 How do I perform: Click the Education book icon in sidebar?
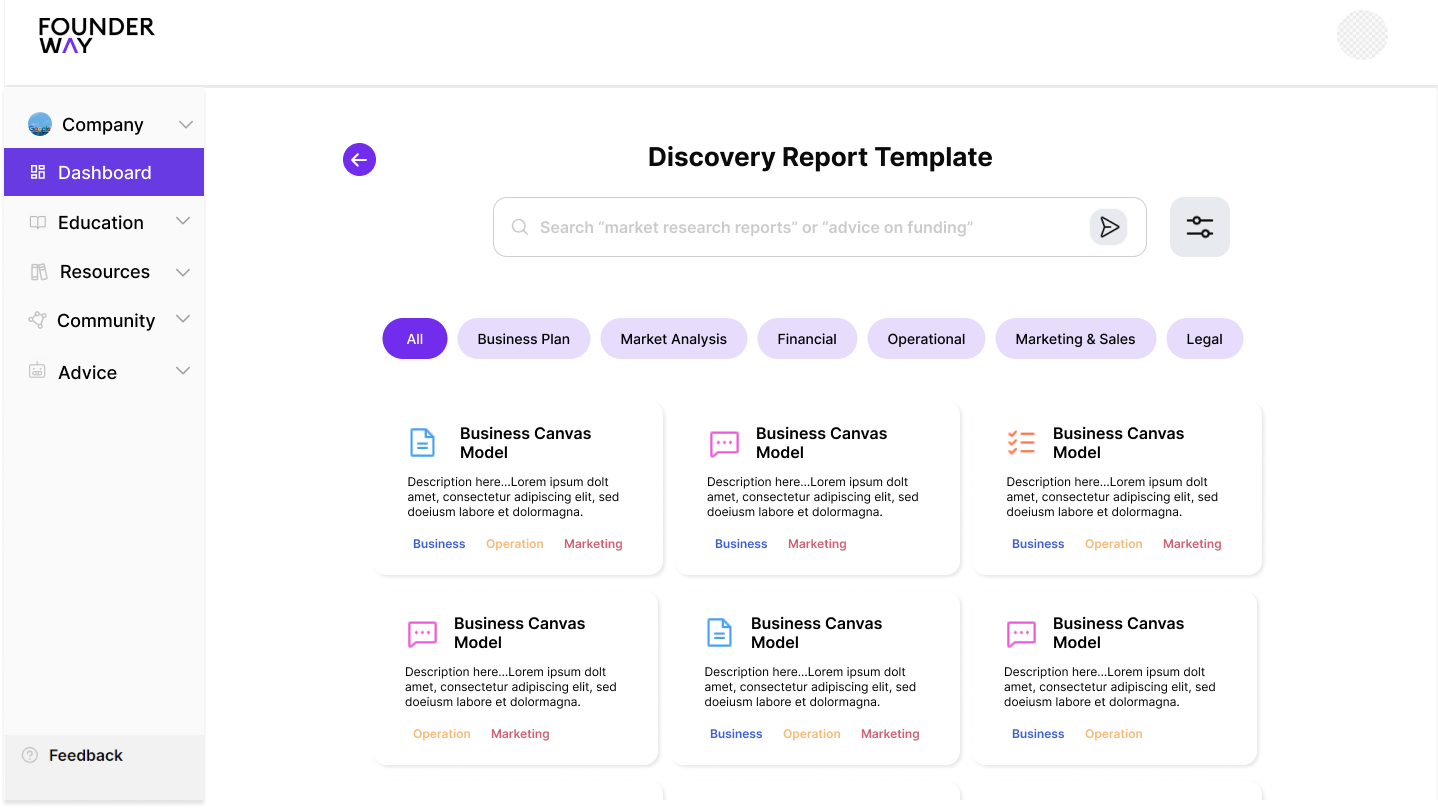38,223
